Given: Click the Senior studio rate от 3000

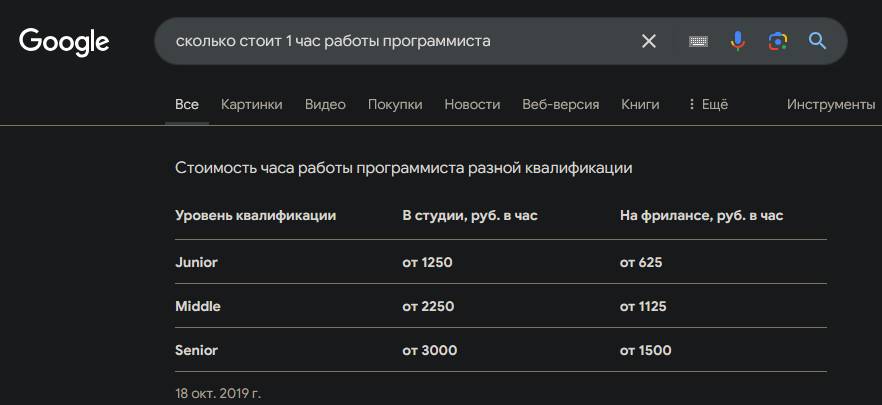Looking at the screenshot, I should click(430, 350).
